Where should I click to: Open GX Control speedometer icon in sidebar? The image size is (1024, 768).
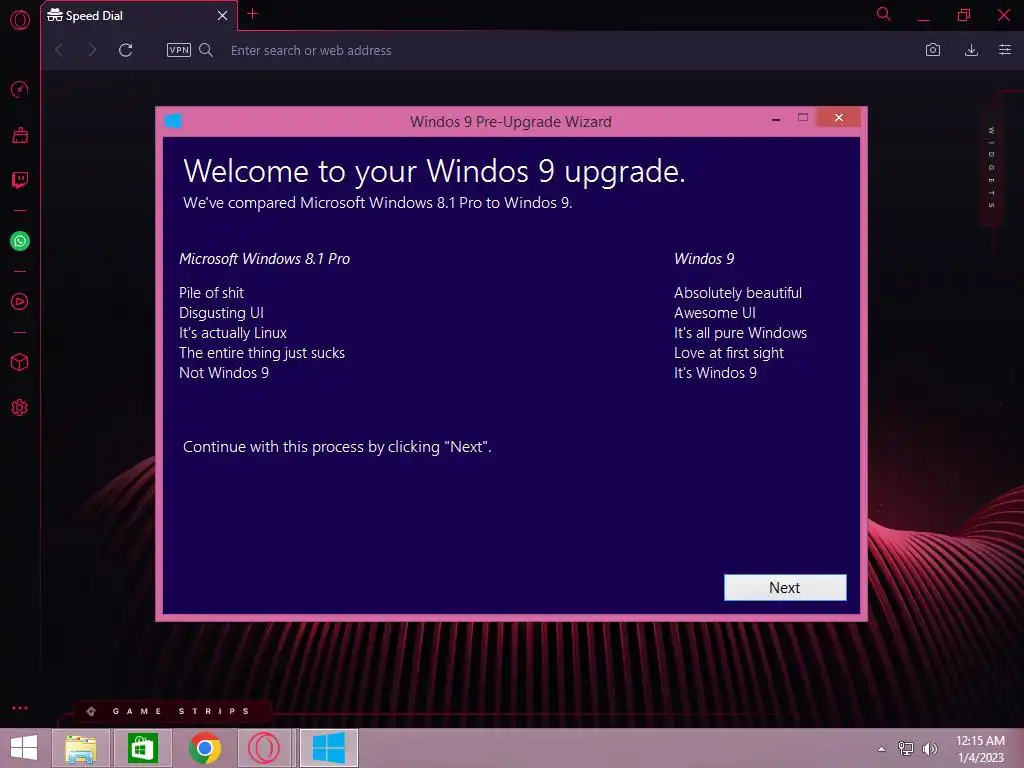point(20,89)
